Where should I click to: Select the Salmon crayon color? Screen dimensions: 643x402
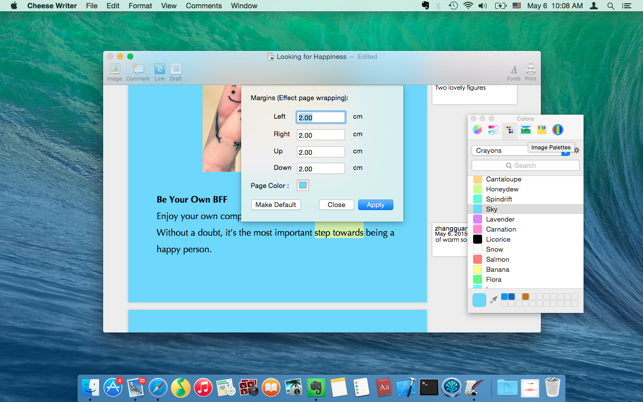click(x=525, y=259)
